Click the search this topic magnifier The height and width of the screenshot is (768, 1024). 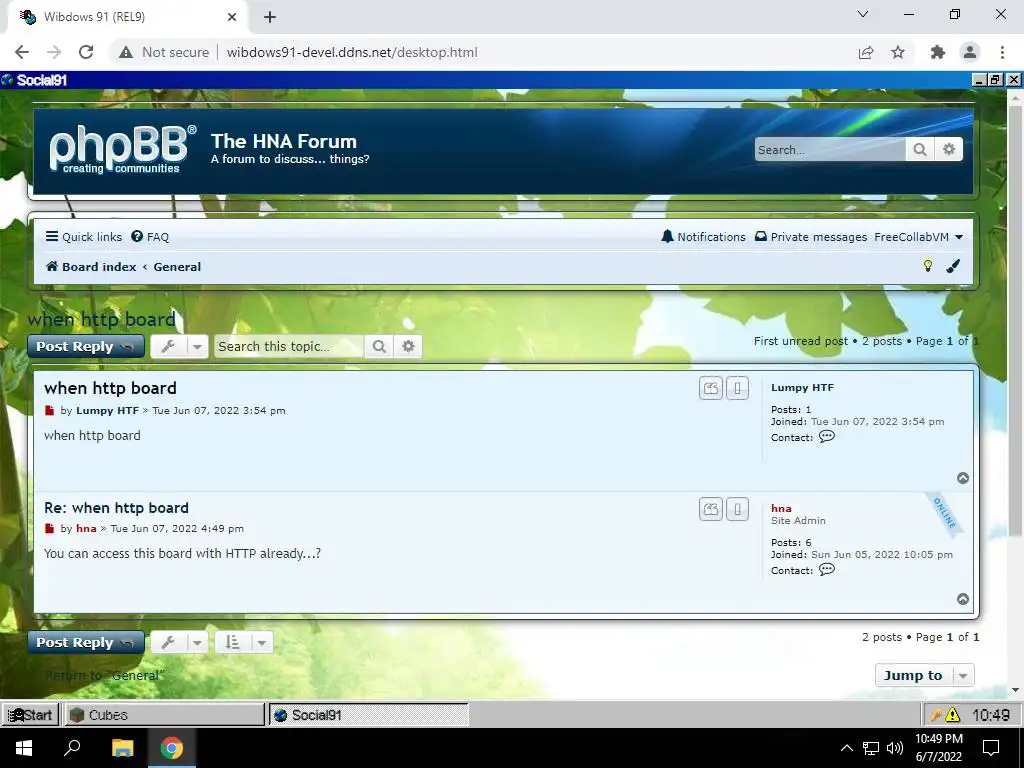pyautogui.click(x=379, y=346)
